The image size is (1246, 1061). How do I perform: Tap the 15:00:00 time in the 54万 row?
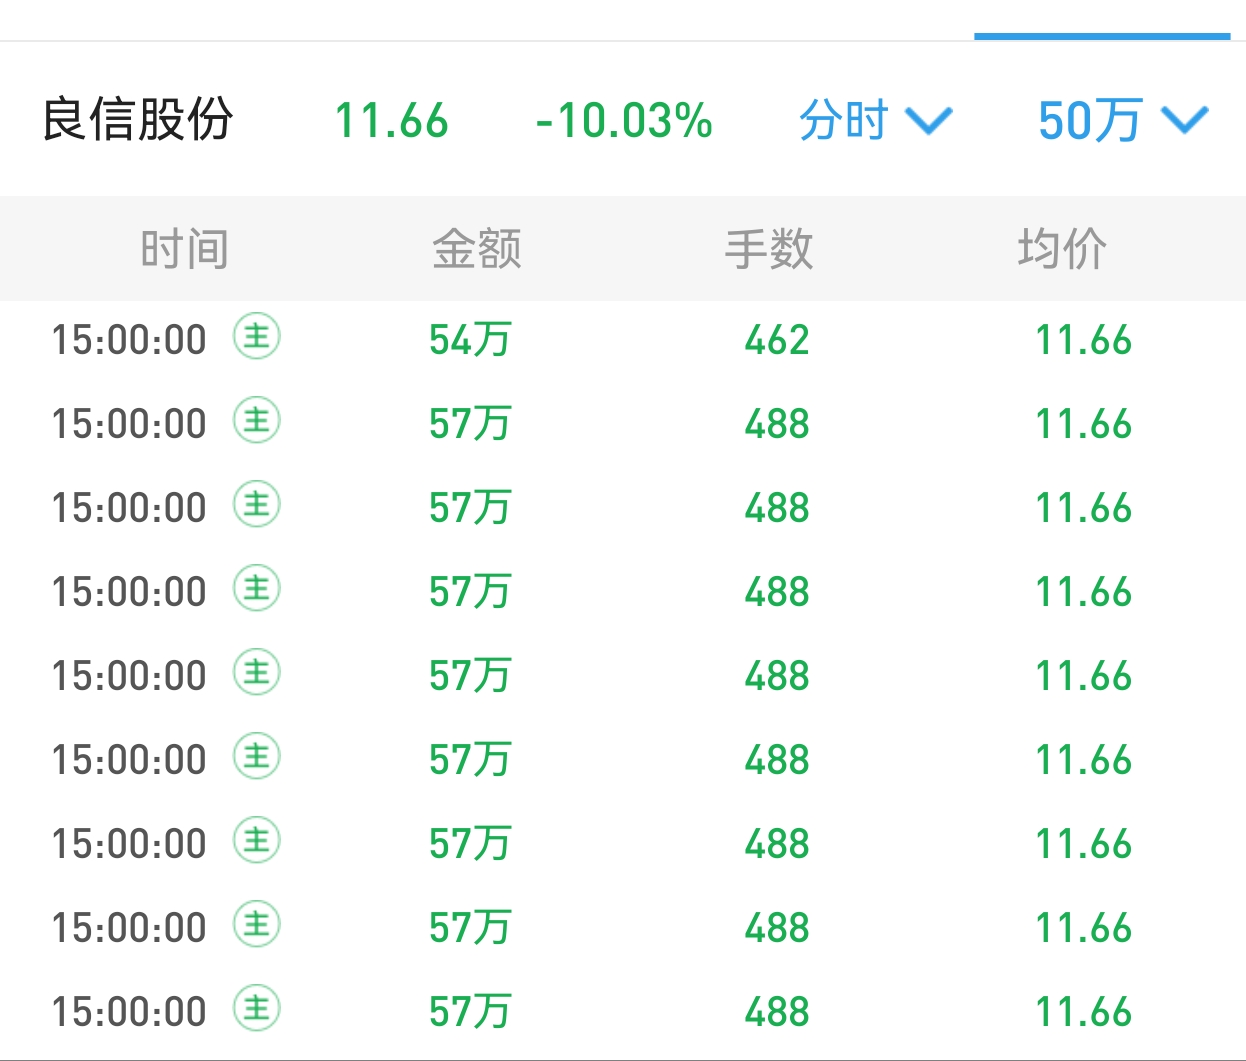[129, 340]
